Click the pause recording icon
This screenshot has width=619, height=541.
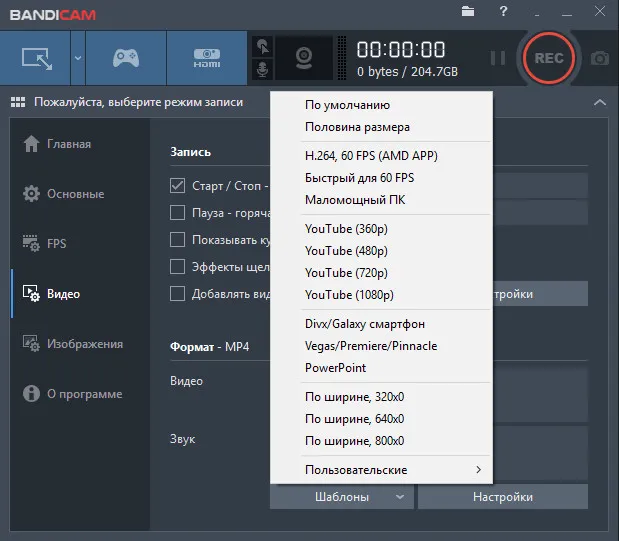click(x=497, y=58)
